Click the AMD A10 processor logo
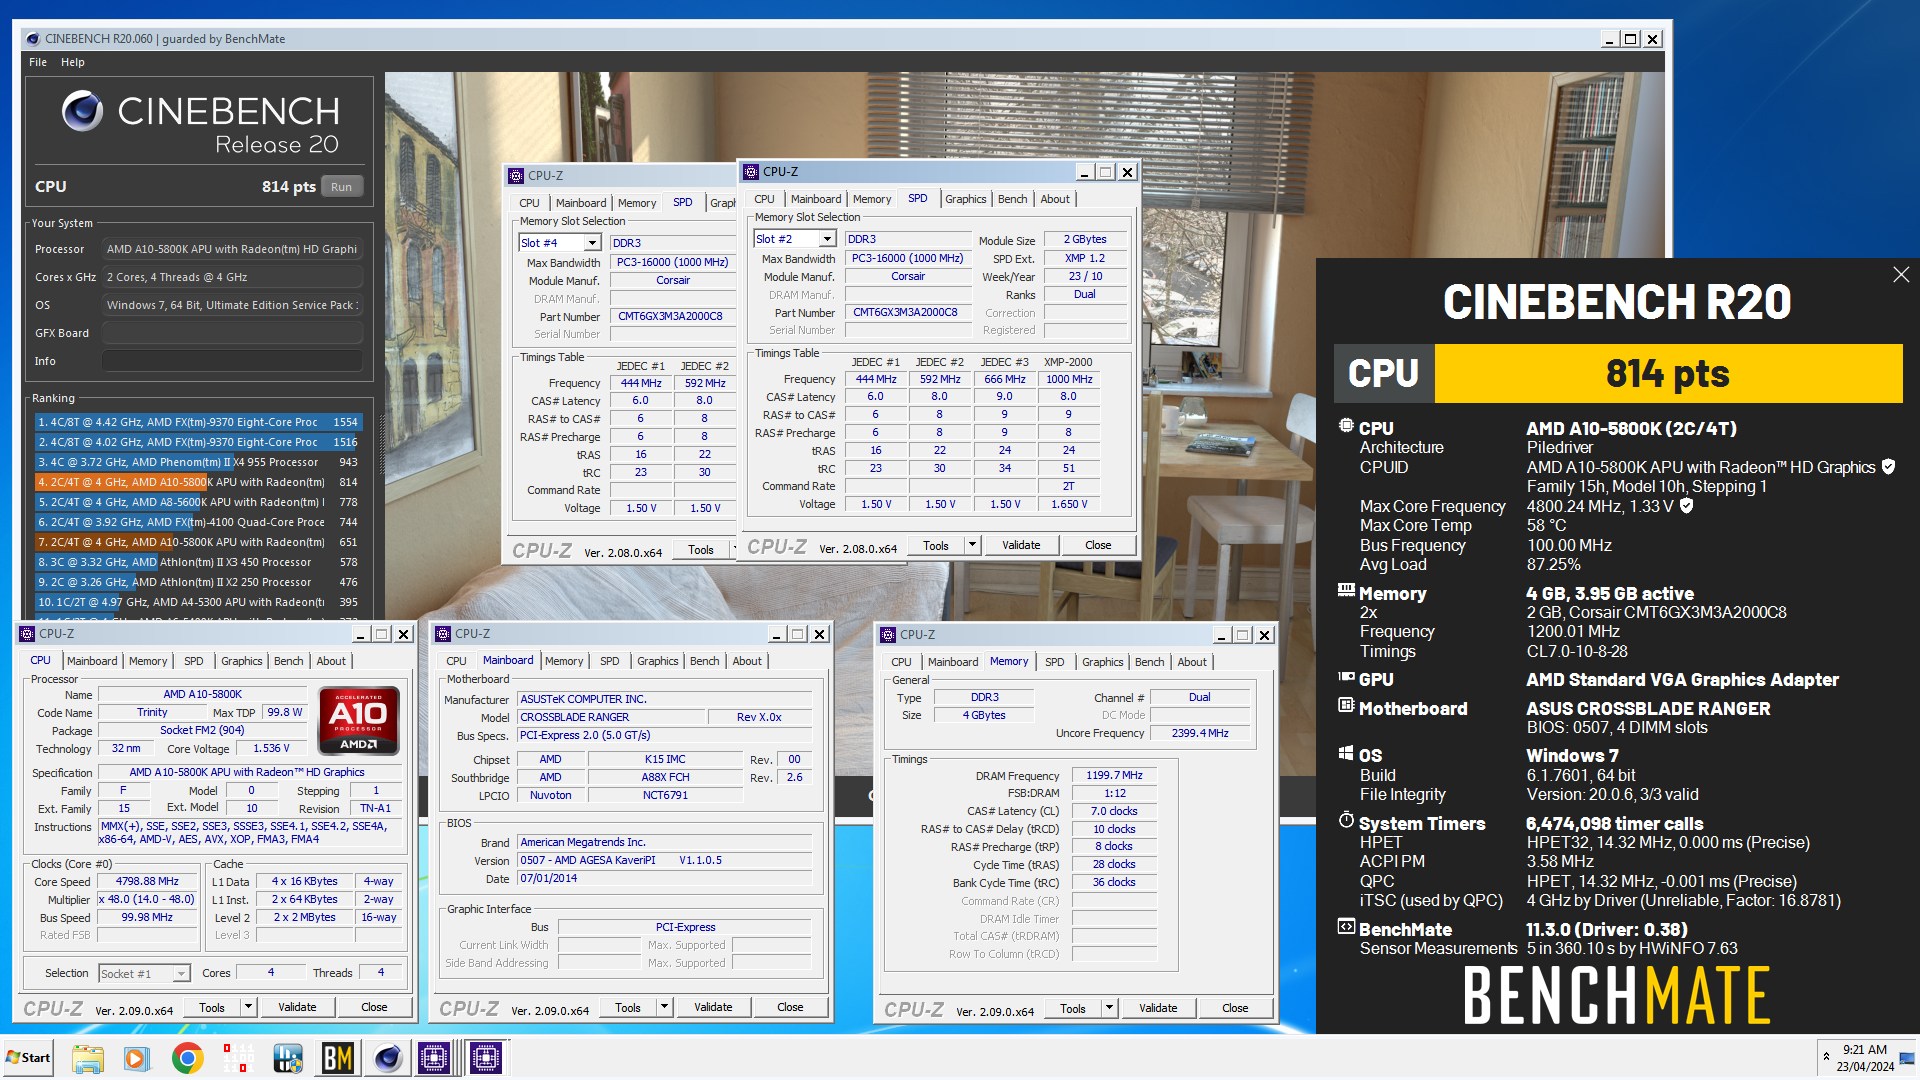 (359, 720)
